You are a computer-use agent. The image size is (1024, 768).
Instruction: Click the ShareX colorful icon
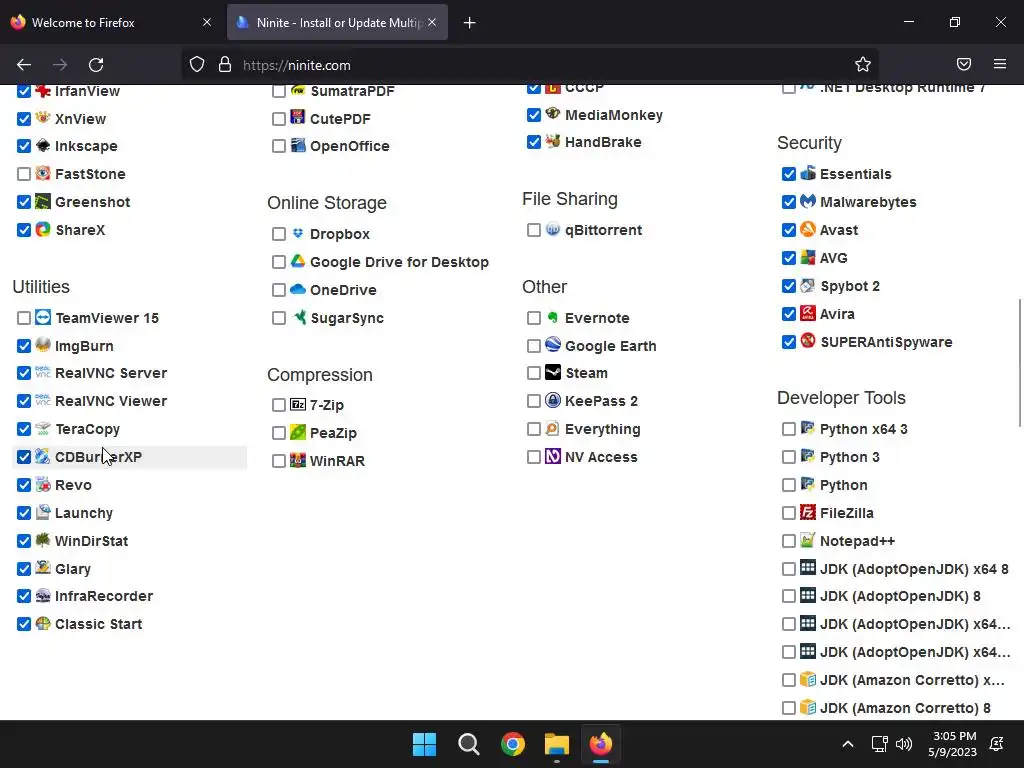coord(42,230)
